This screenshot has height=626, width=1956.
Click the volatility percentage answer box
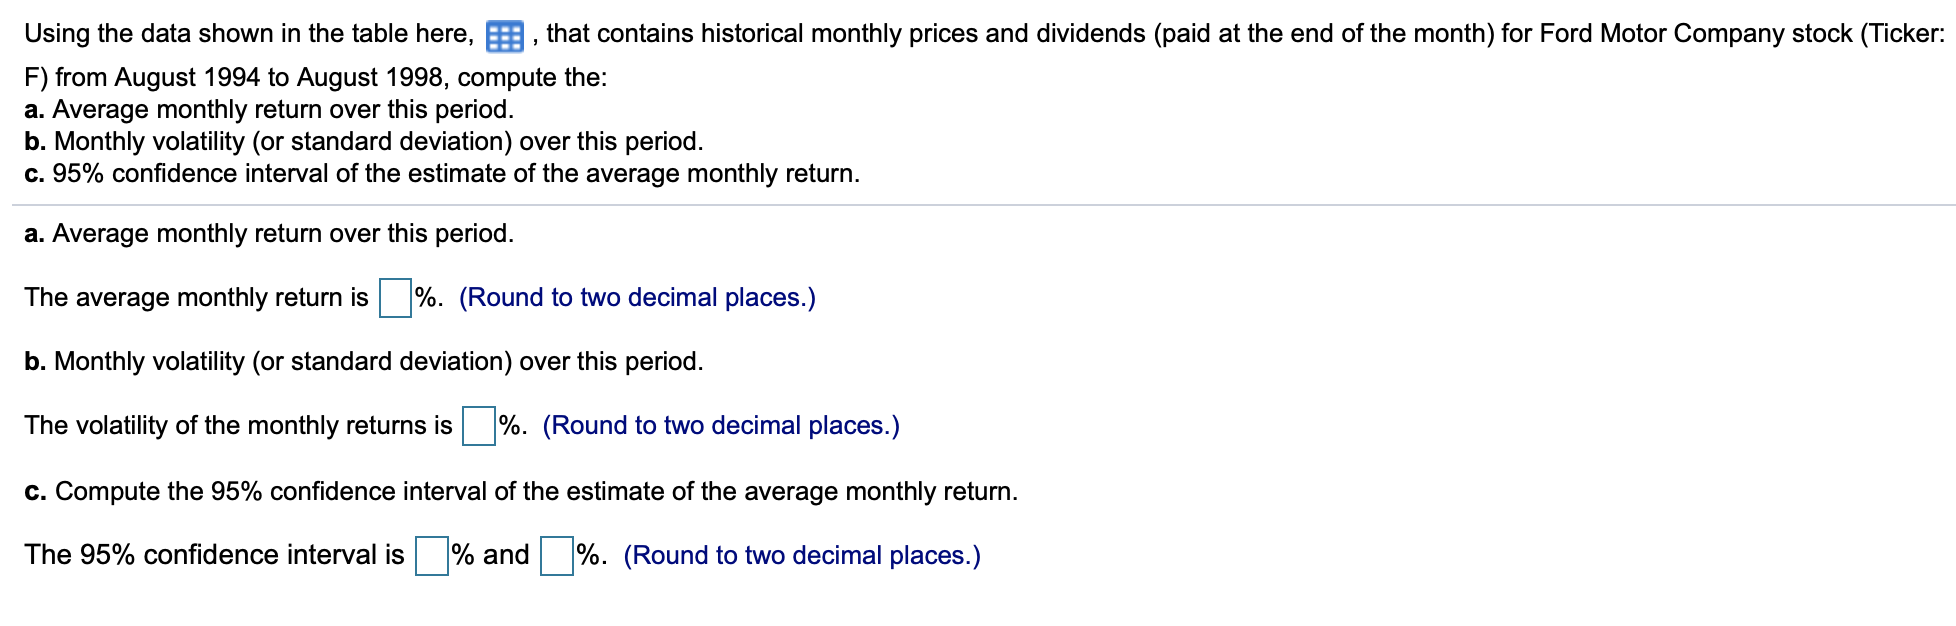pyautogui.click(x=477, y=425)
